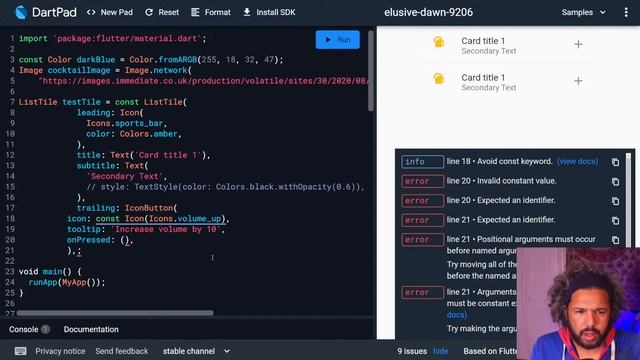The width and height of the screenshot is (640, 360).
Task: Switch to the Console tab
Action: (x=29, y=329)
